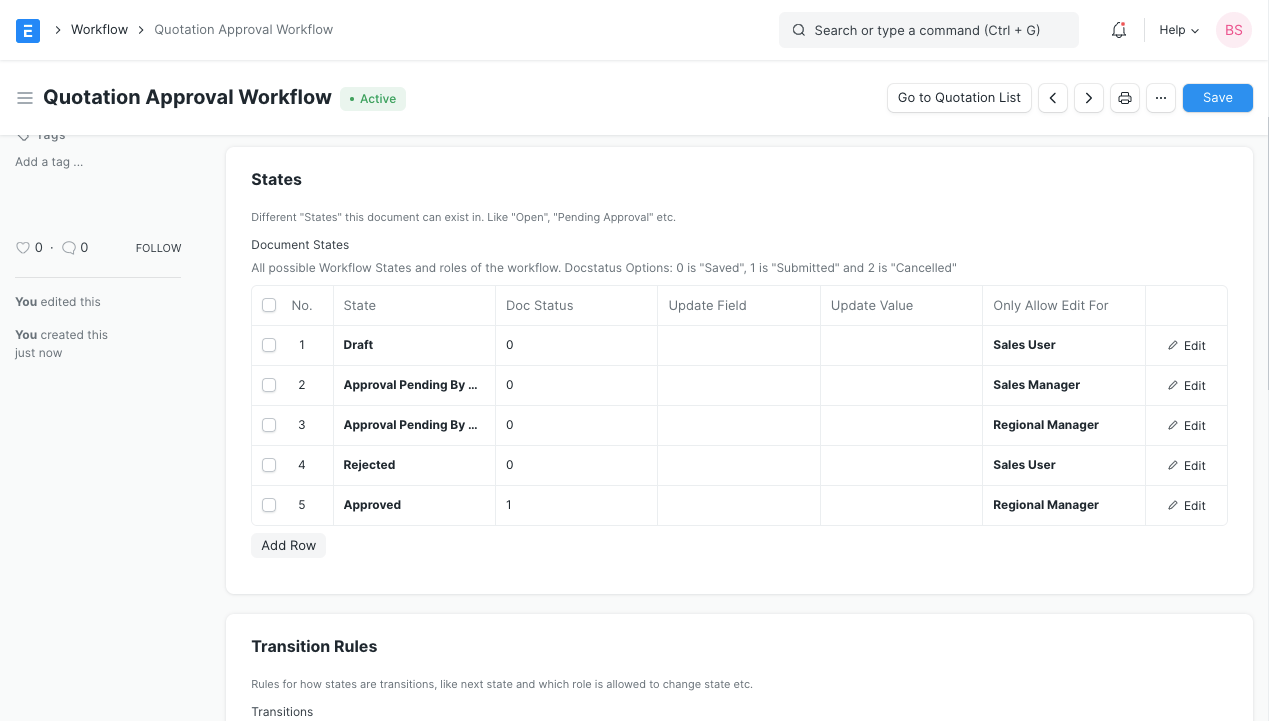Image resolution: width=1269 pixels, height=721 pixels.
Task: Click the print icon
Action: tap(1125, 98)
